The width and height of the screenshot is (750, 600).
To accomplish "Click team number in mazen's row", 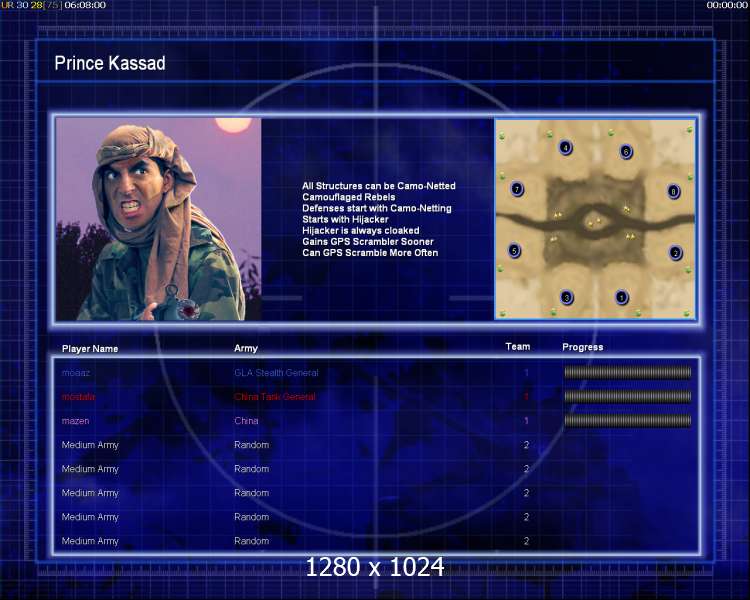I will [x=526, y=421].
